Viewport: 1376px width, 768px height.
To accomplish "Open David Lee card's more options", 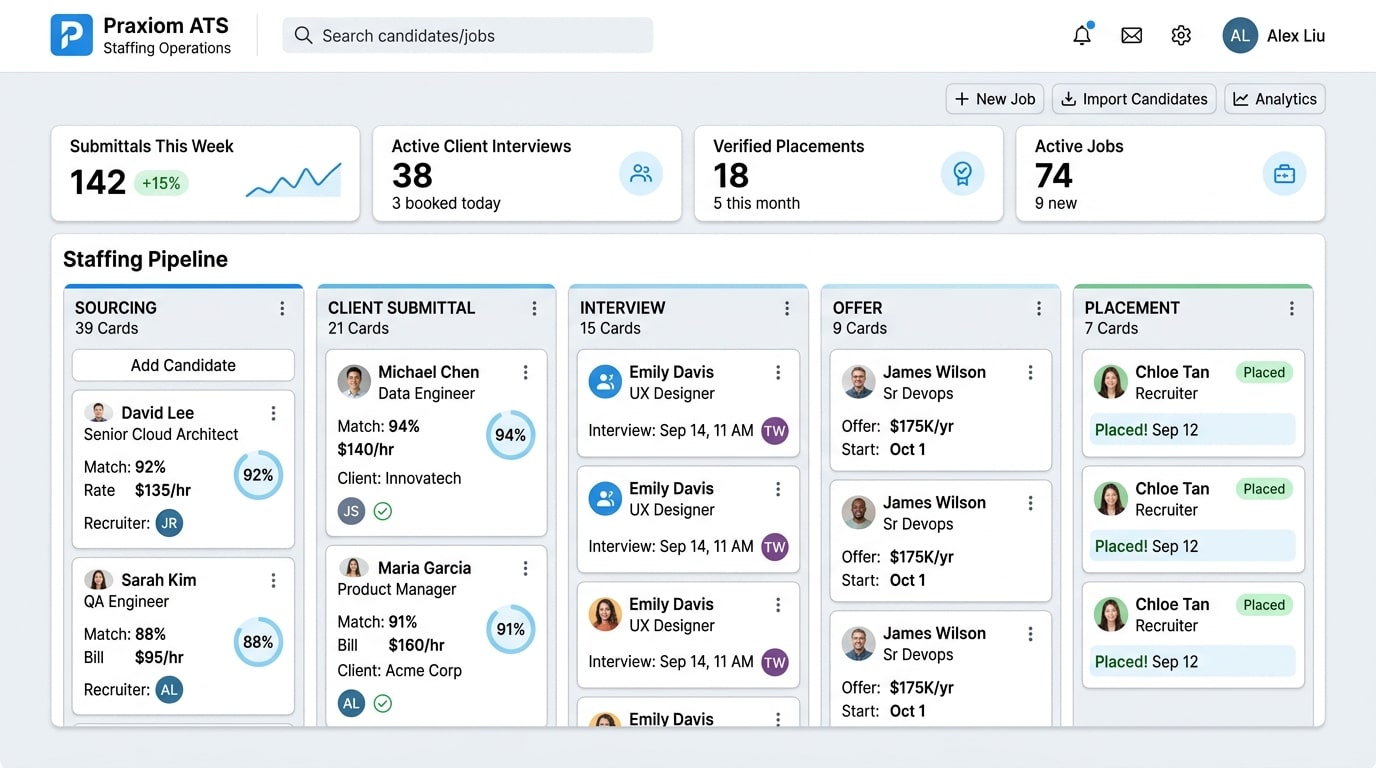I will click(273, 413).
